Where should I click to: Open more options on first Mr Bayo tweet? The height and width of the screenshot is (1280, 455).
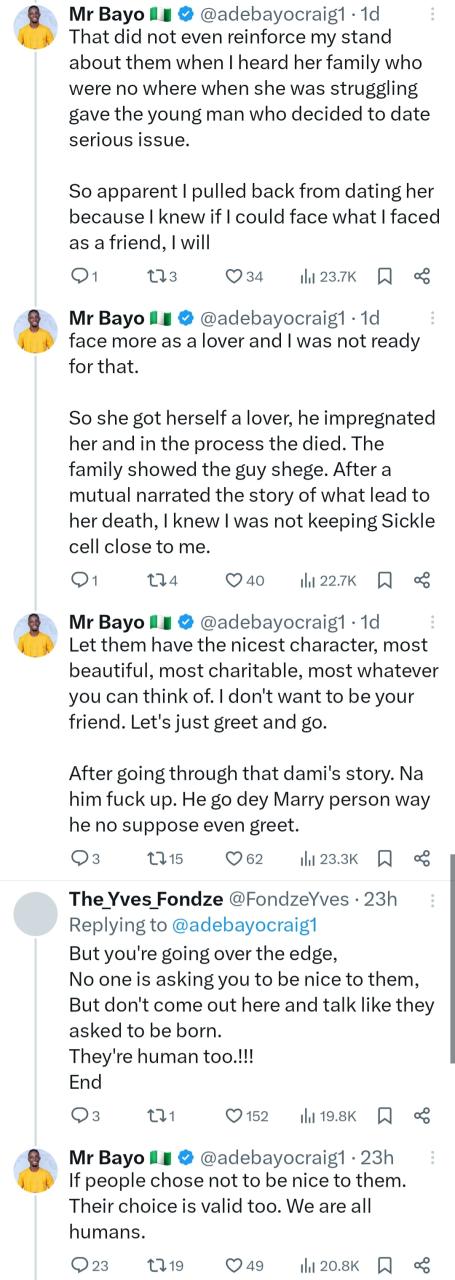tap(432, 14)
